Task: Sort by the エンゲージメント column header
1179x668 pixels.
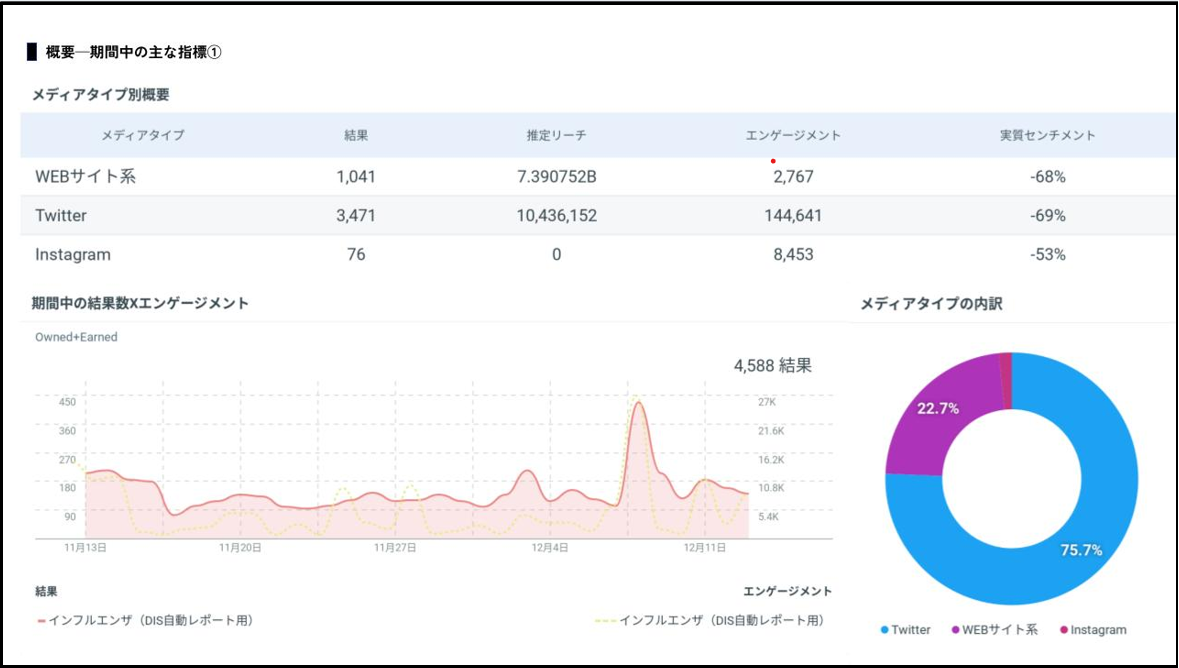Action: click(793, 136)
